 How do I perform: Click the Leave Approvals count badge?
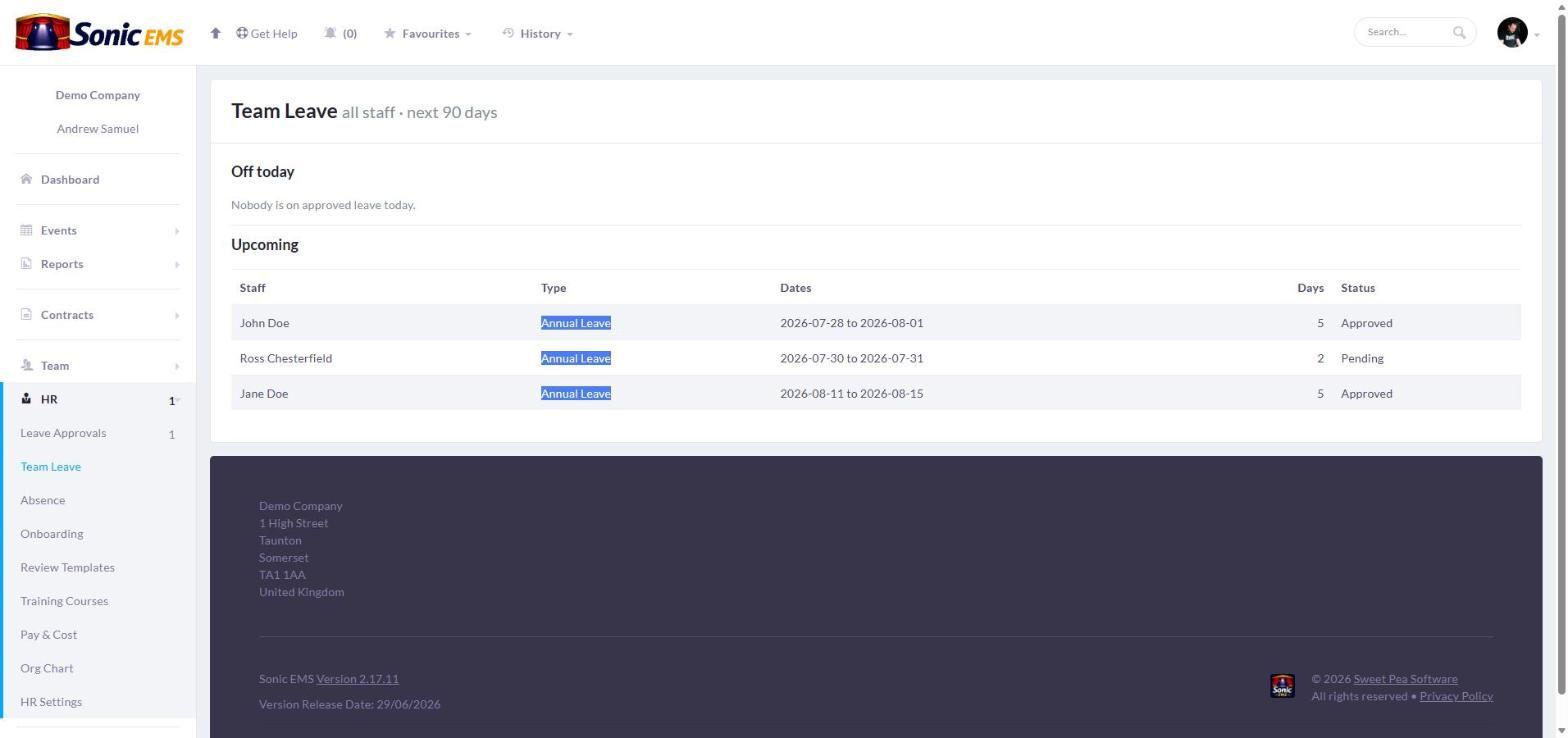click(172, 435)
